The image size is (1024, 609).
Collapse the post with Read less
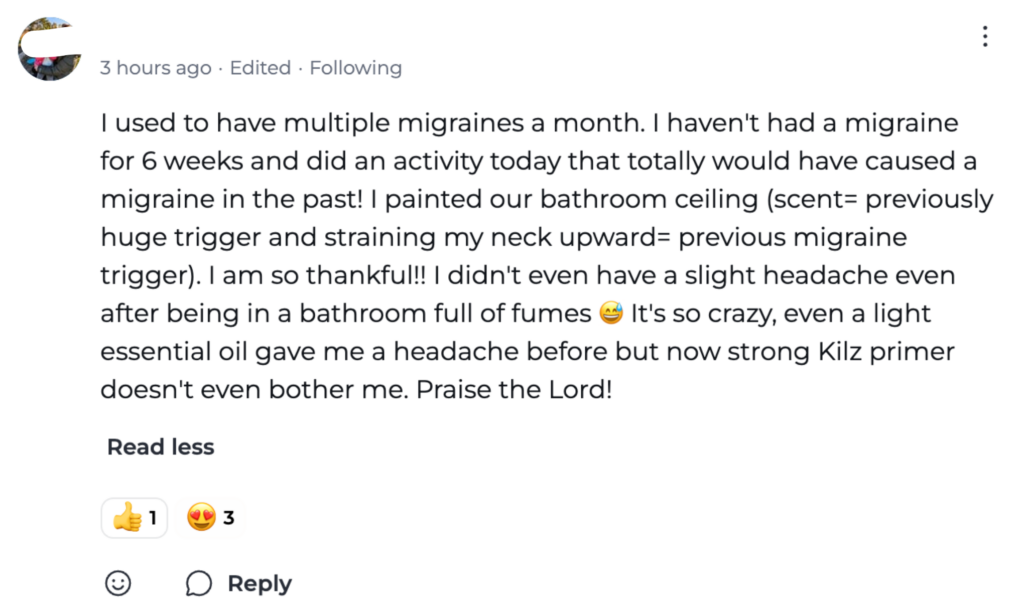(160, 447)
